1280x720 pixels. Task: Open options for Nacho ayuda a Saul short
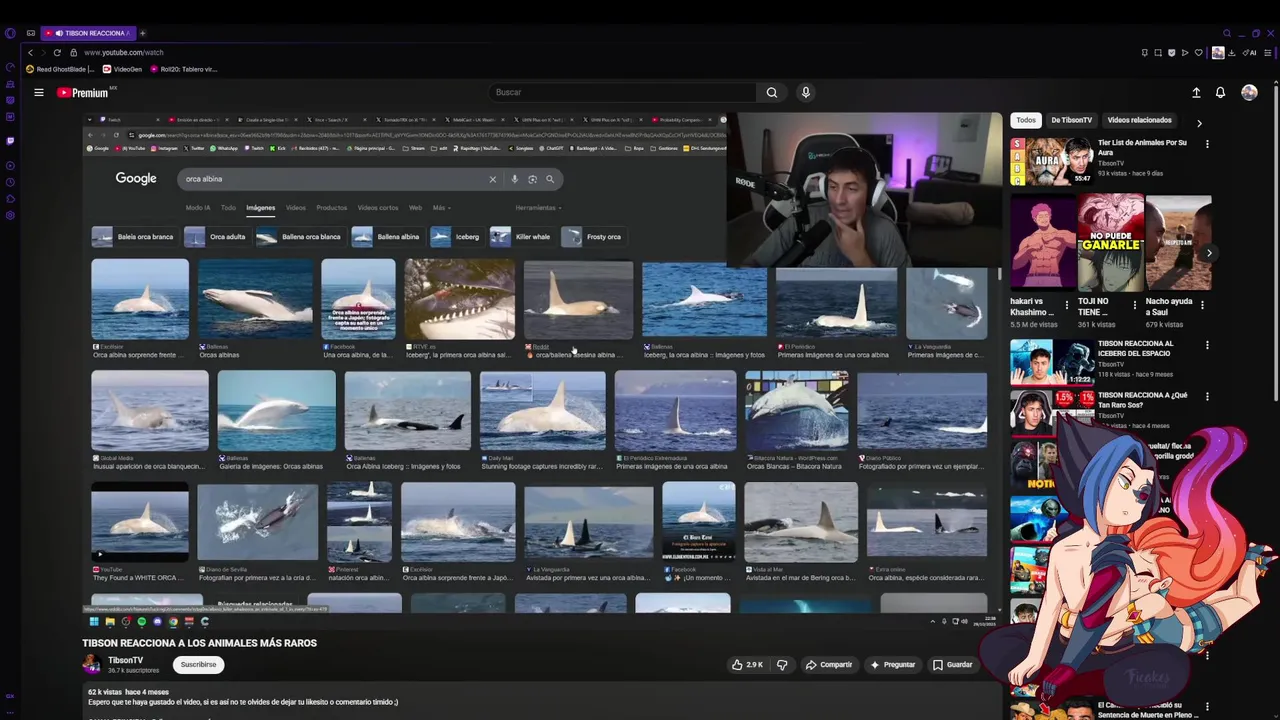(1202, 304)
